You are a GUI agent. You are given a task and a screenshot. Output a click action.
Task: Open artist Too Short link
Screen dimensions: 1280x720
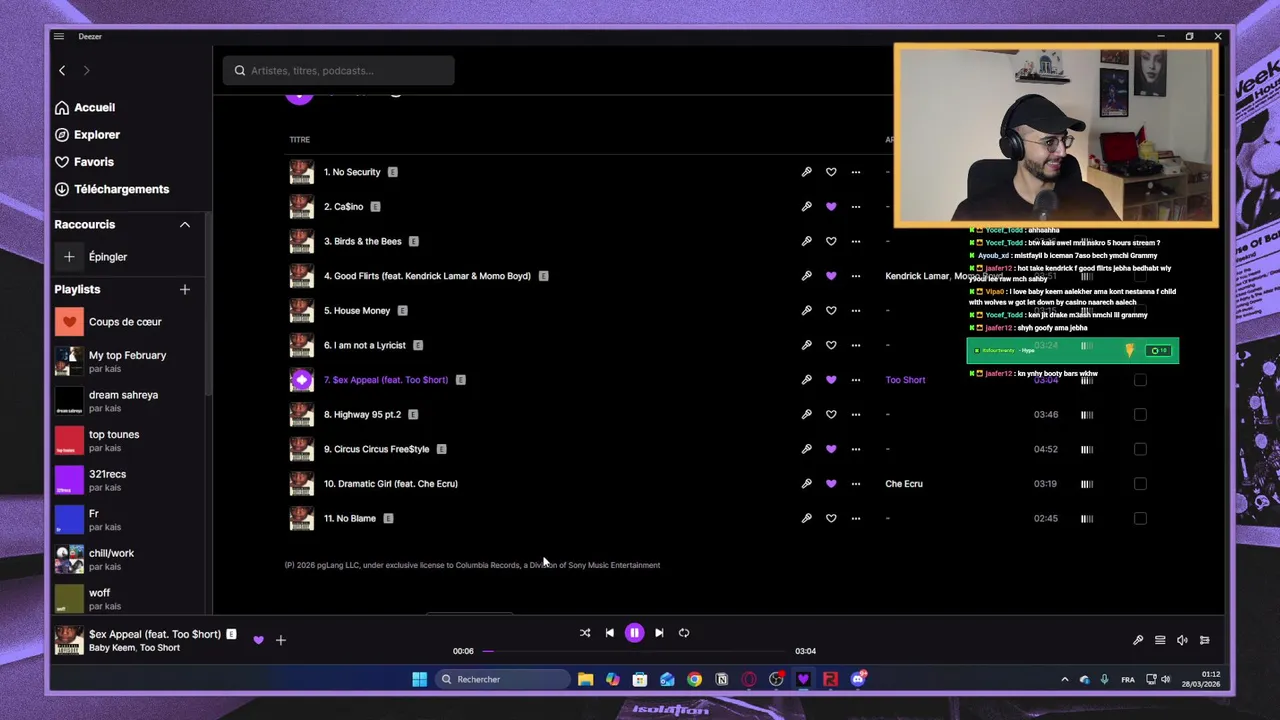coord(905,380)
